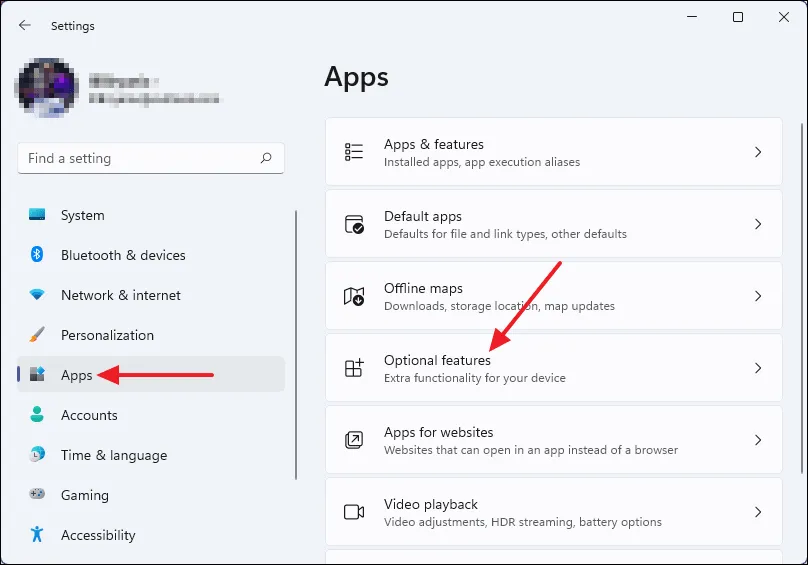Click the Accessibility figure icon
The height and width of the screenshot is (565, 808).
click(x=37, y=535)
